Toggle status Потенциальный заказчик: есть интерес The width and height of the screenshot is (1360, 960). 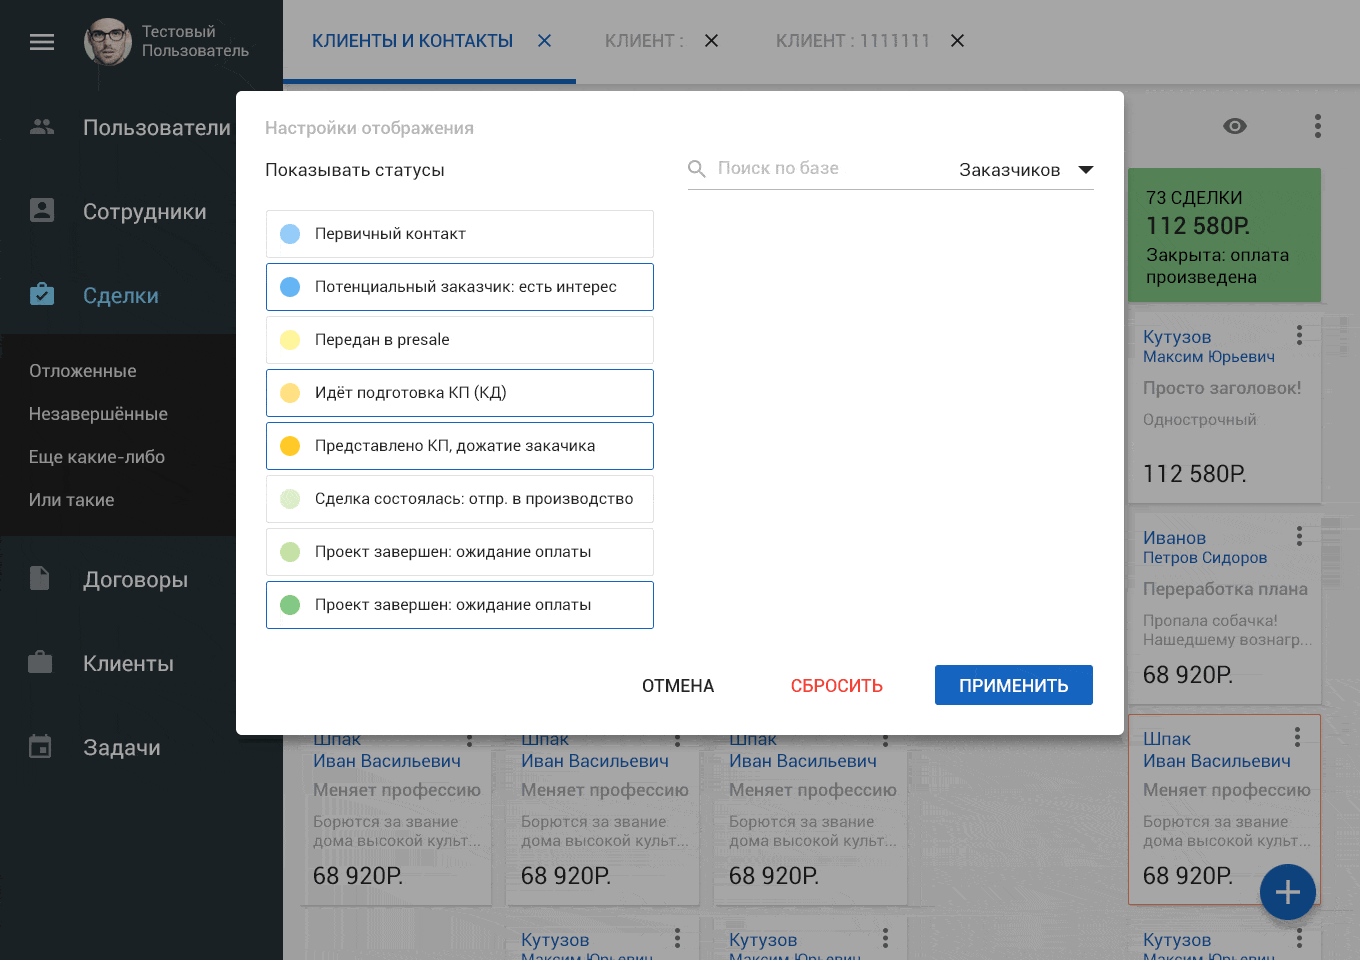pyautogui.click(x=460, y=287)
